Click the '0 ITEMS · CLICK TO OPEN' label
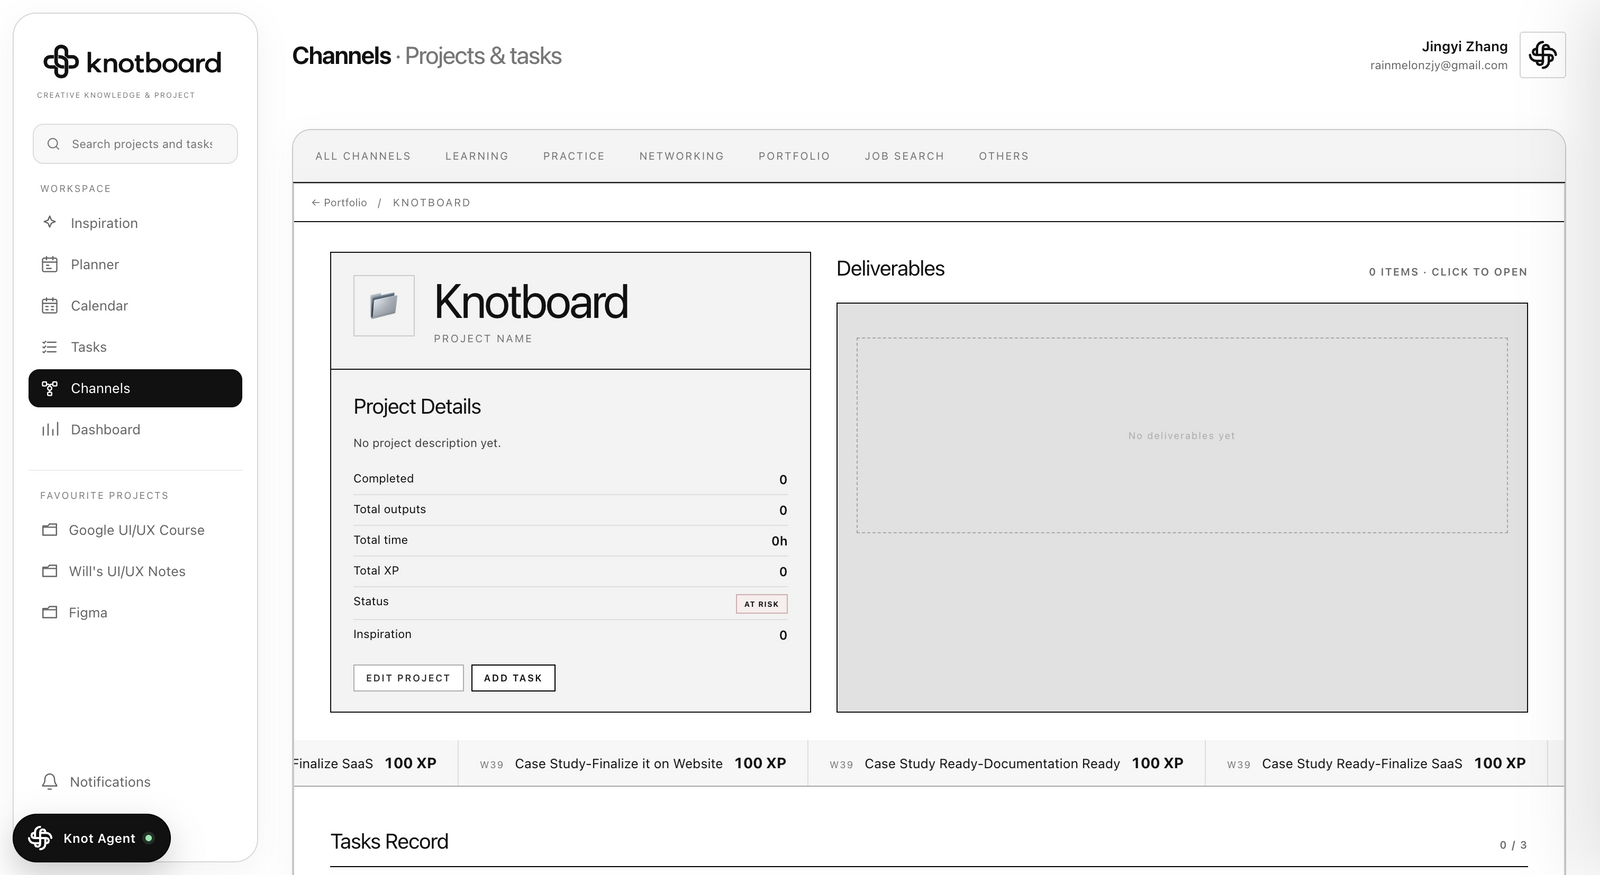Image resolution: width=1600 pixels, height=875 pixels. click(1448, 272)
